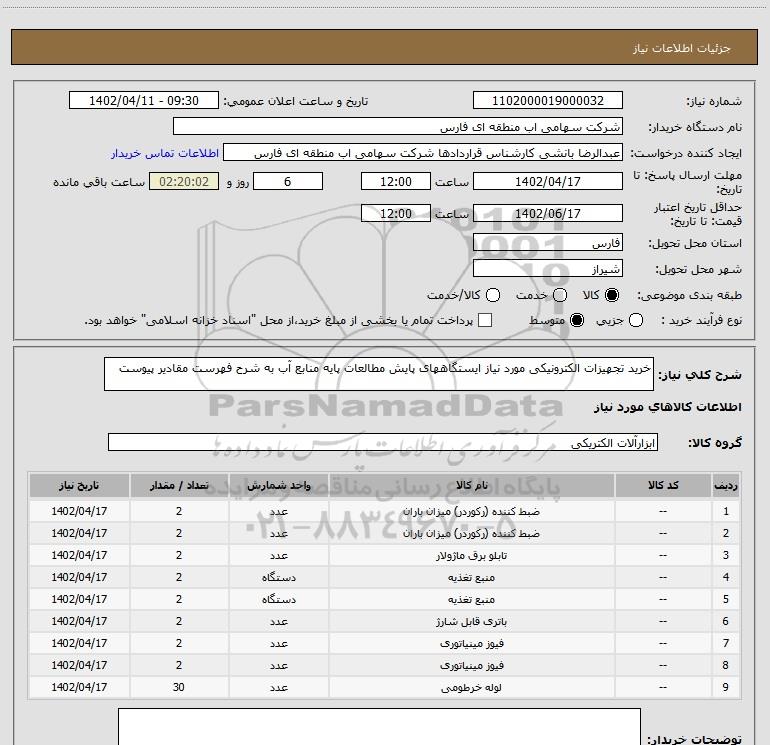The width and height of the screenshot is (770, 745).
Task: Select the کالا radio button
Action: pos(612,295)
